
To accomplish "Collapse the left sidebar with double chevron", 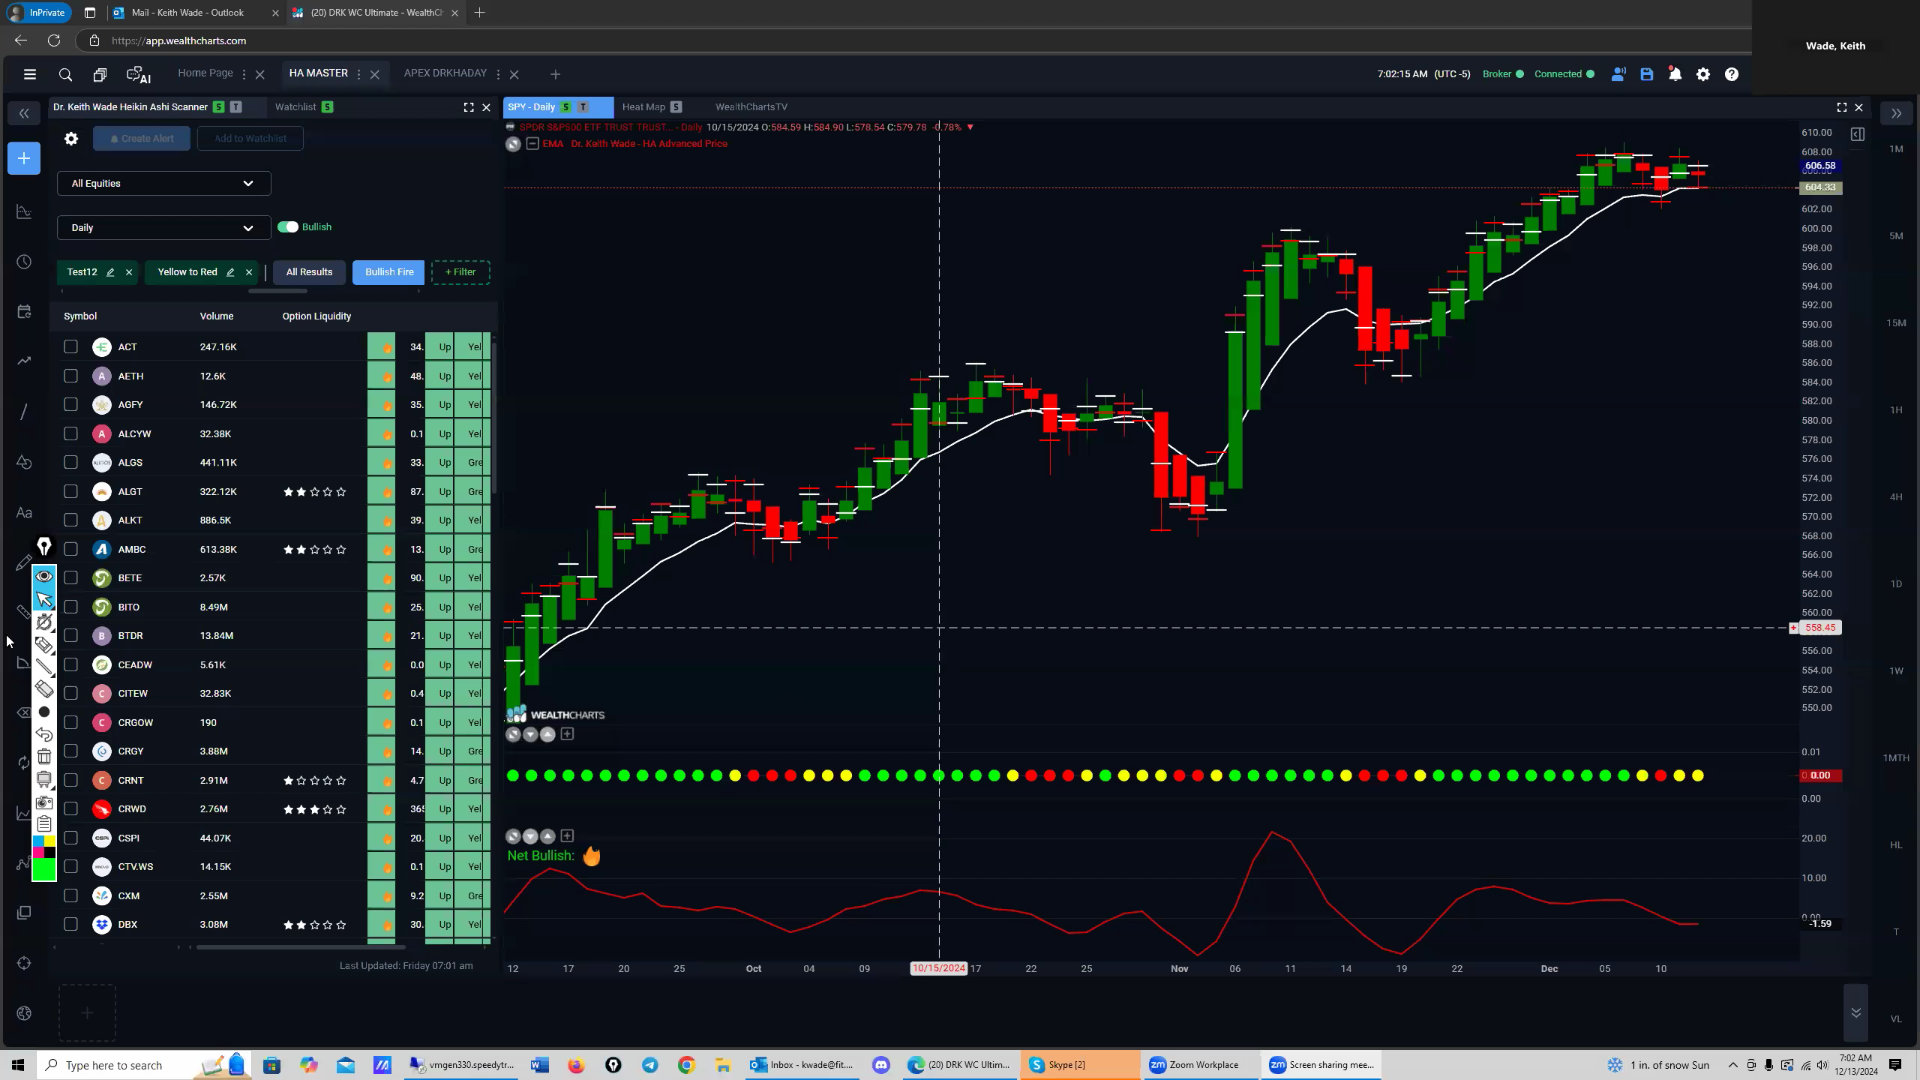I will (24, 113).
